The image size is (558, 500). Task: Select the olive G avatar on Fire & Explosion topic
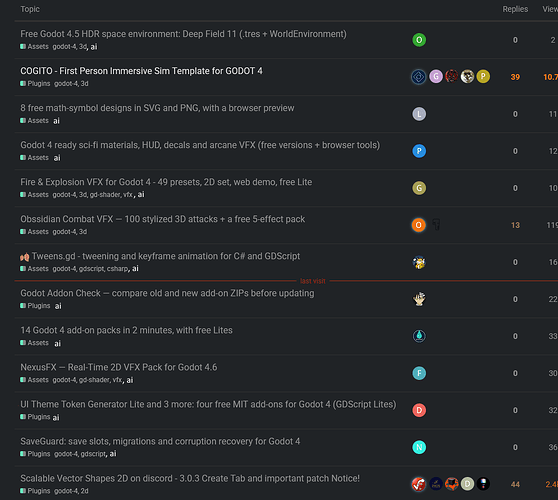[x=419, y=188]
